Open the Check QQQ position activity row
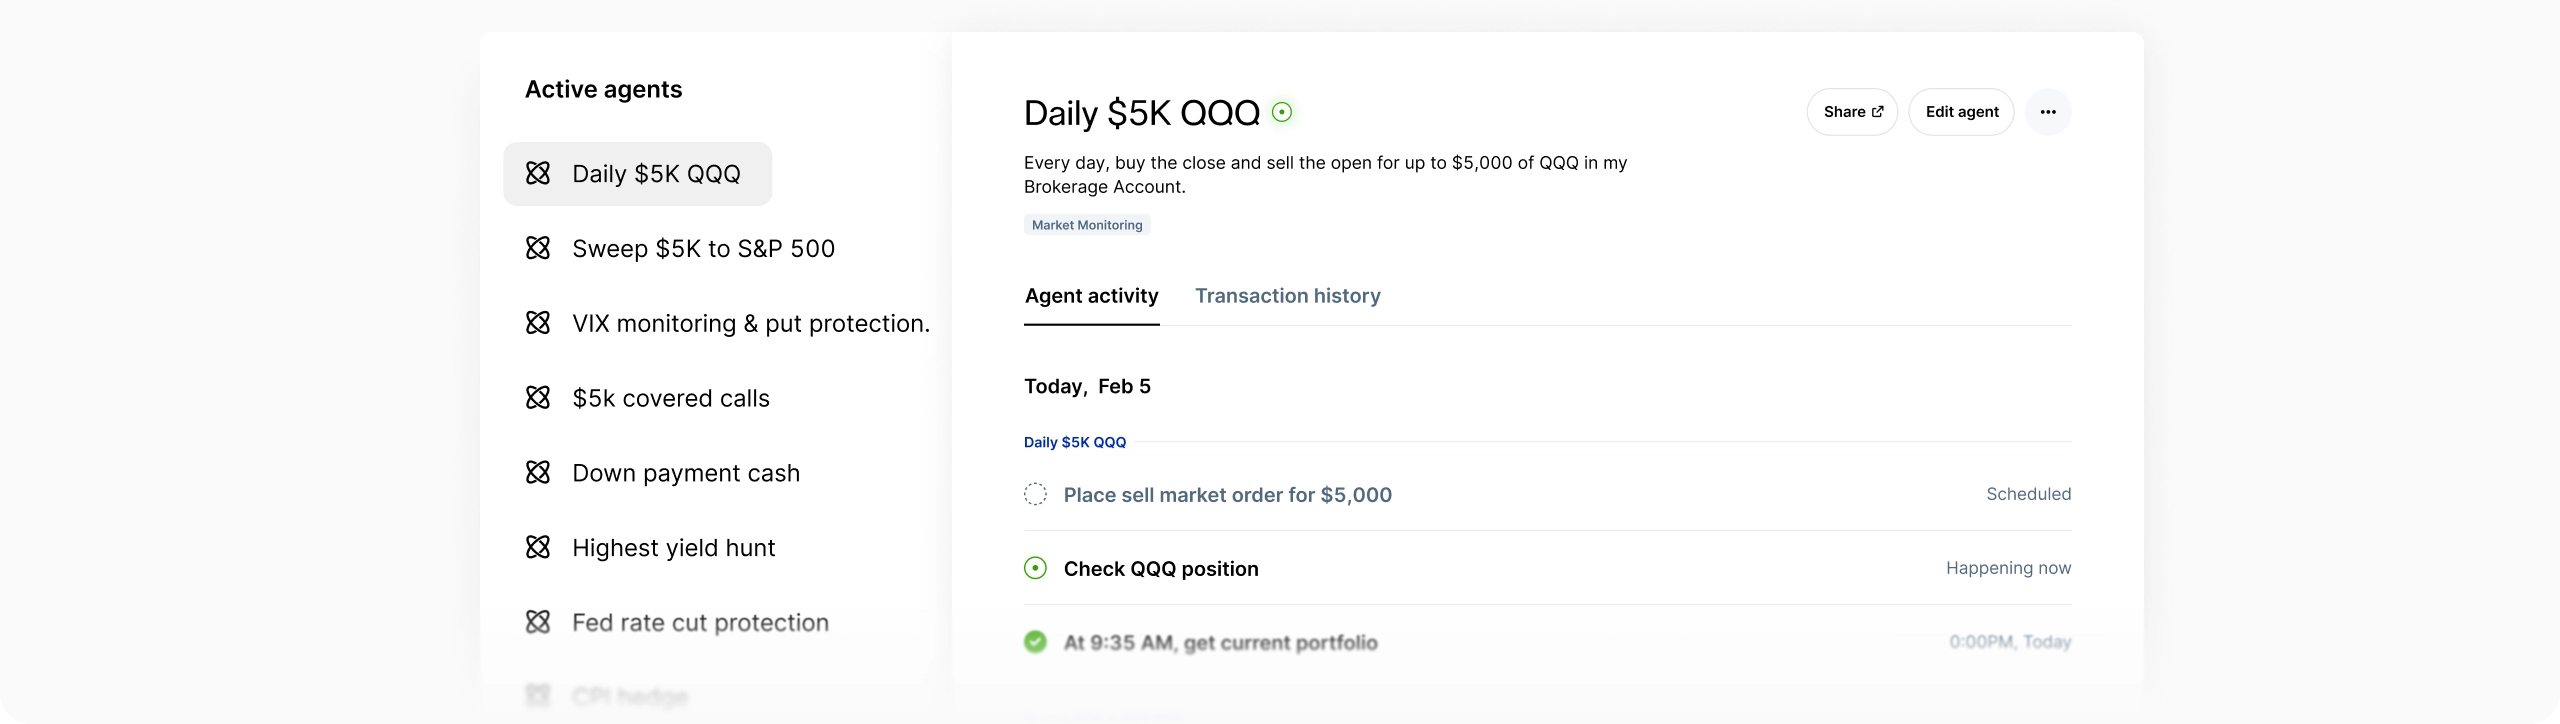2560x724 pixels. pyautogui.click(x=1548, y=568)
